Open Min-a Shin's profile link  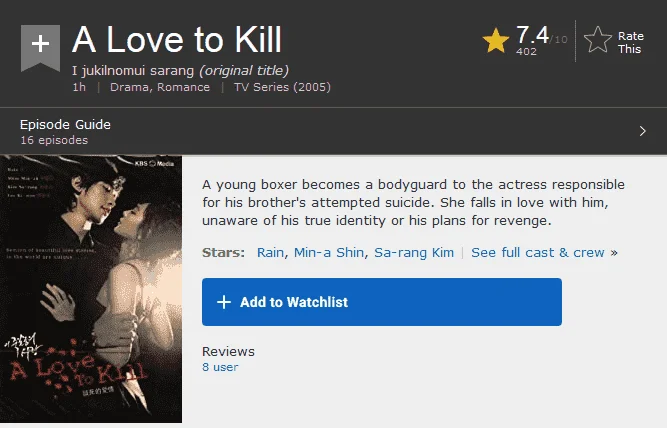(329, 252)
